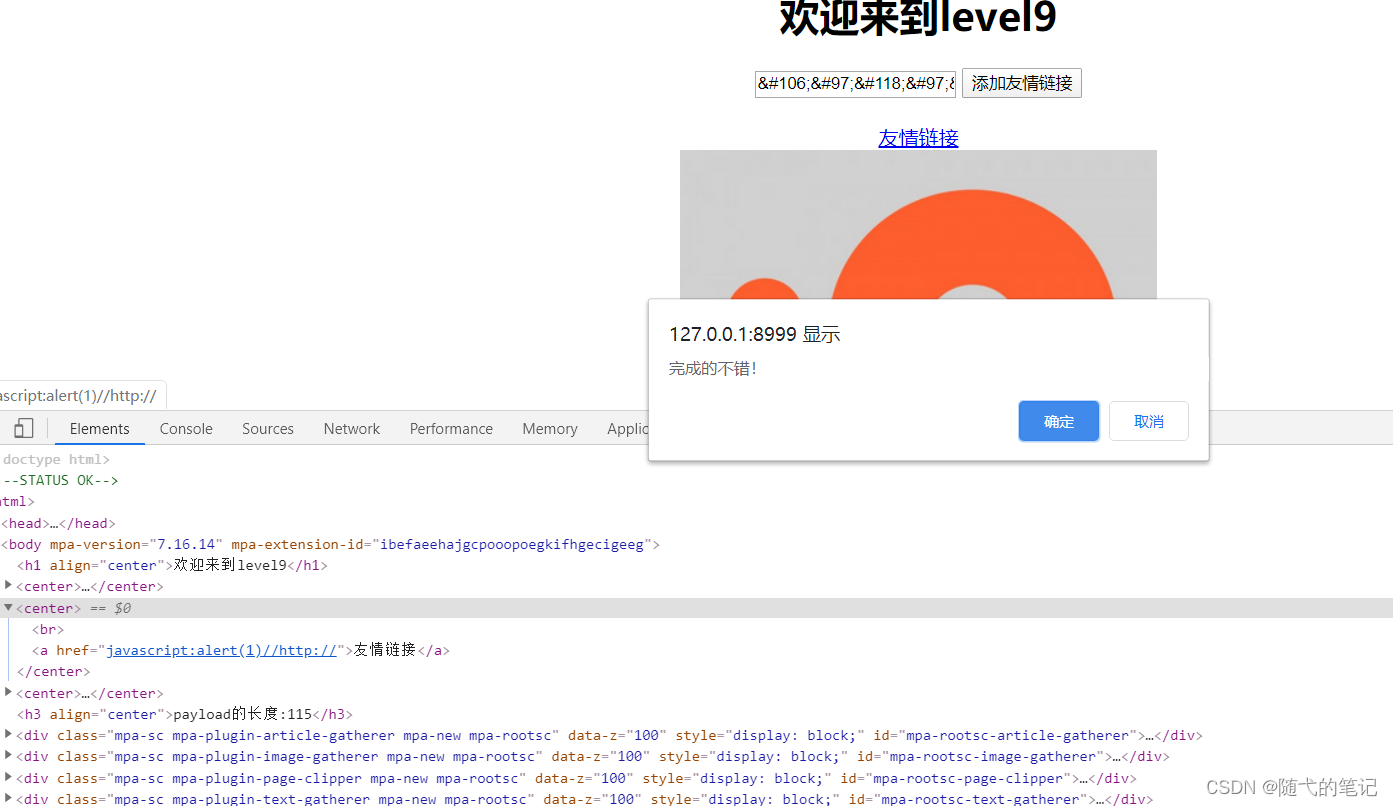The image size is (1393, 806).
Task: Click the payload input field
Action: click(855, 84)
